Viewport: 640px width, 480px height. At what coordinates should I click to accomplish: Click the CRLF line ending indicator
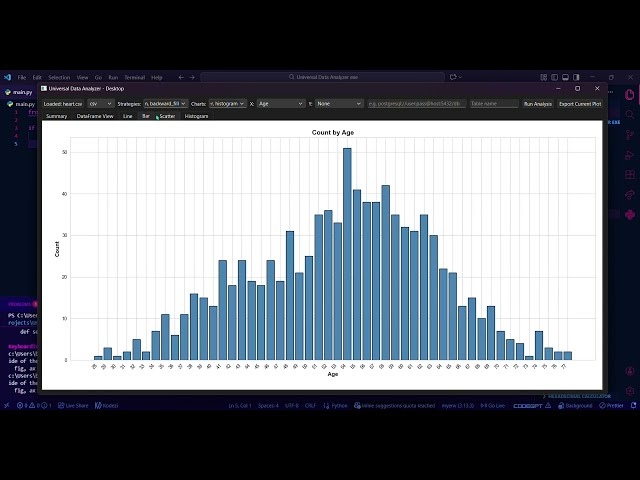[310, 405]
